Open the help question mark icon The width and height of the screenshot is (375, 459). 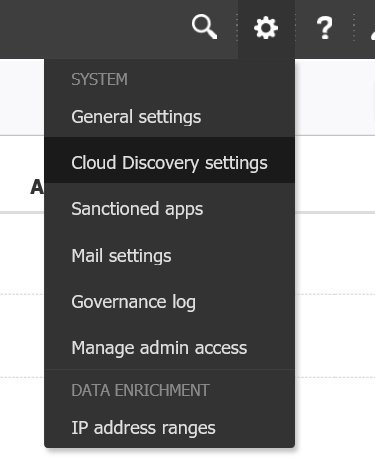(324, 28)
